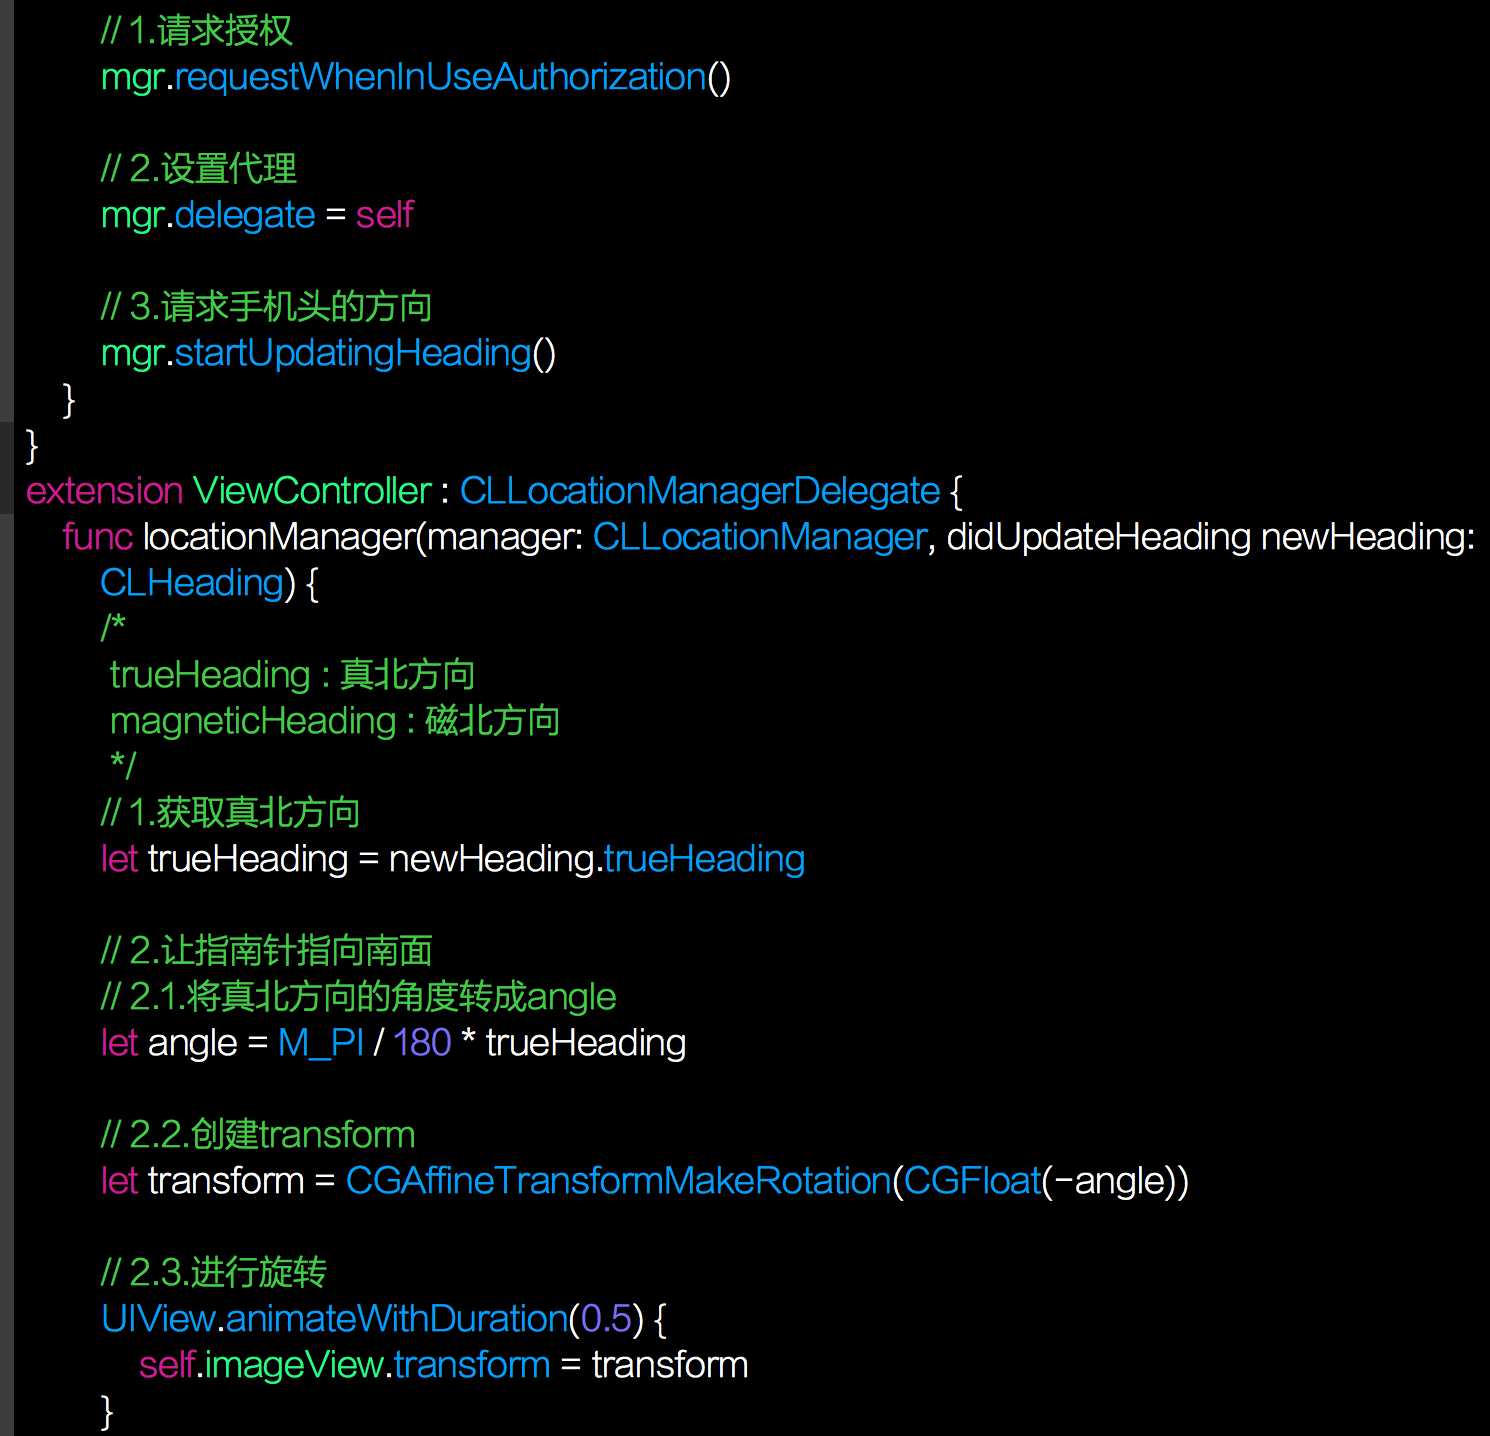Viewport: 1490px width, 1436px height.
Task: Click blue 'transform' property after imageView
Action: click(472, 1365)
